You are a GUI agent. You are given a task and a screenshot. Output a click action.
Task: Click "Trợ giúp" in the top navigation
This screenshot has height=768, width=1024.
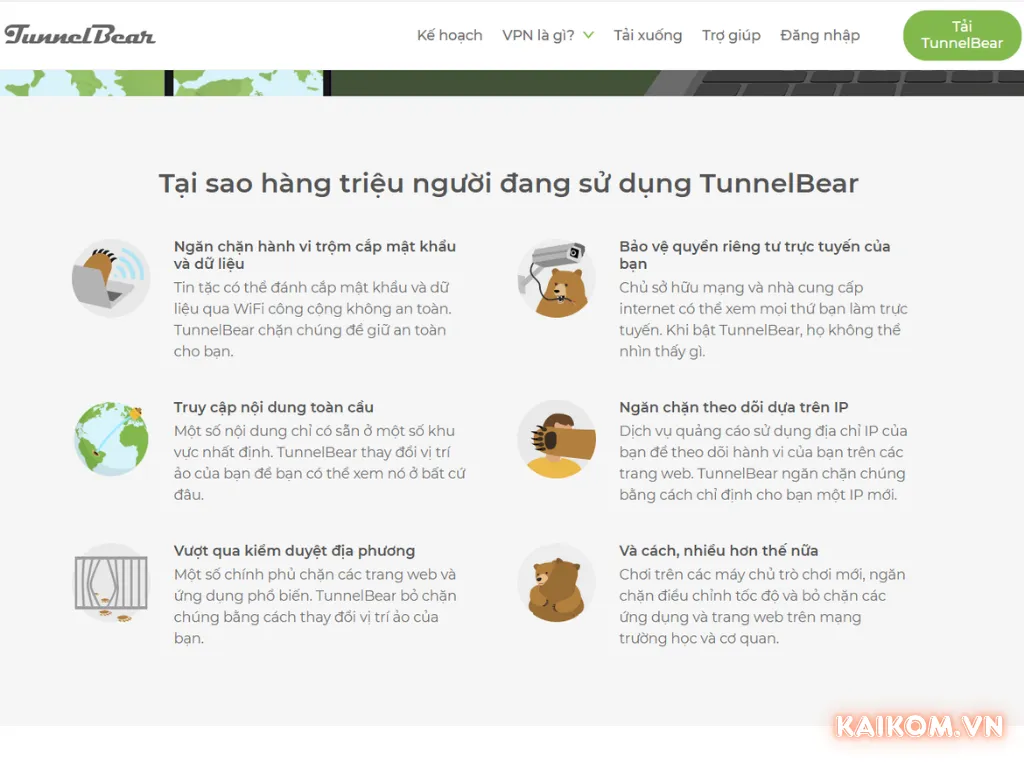pos(731,34)
